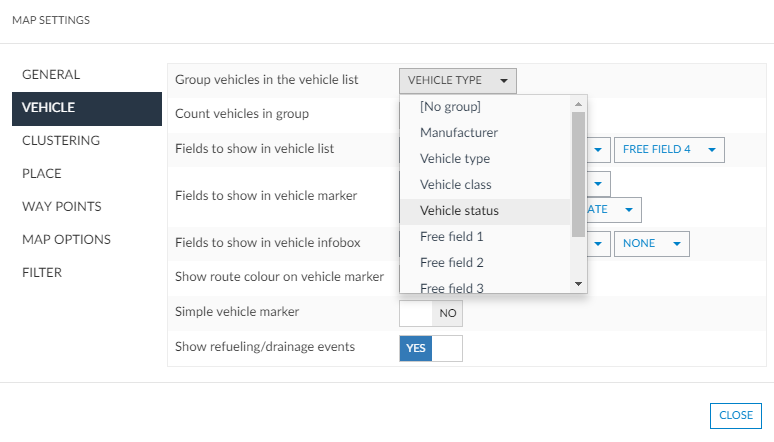Switch to the Clustering tab
774x442 pixels.
pyautogui.click(x=61, y=141)
